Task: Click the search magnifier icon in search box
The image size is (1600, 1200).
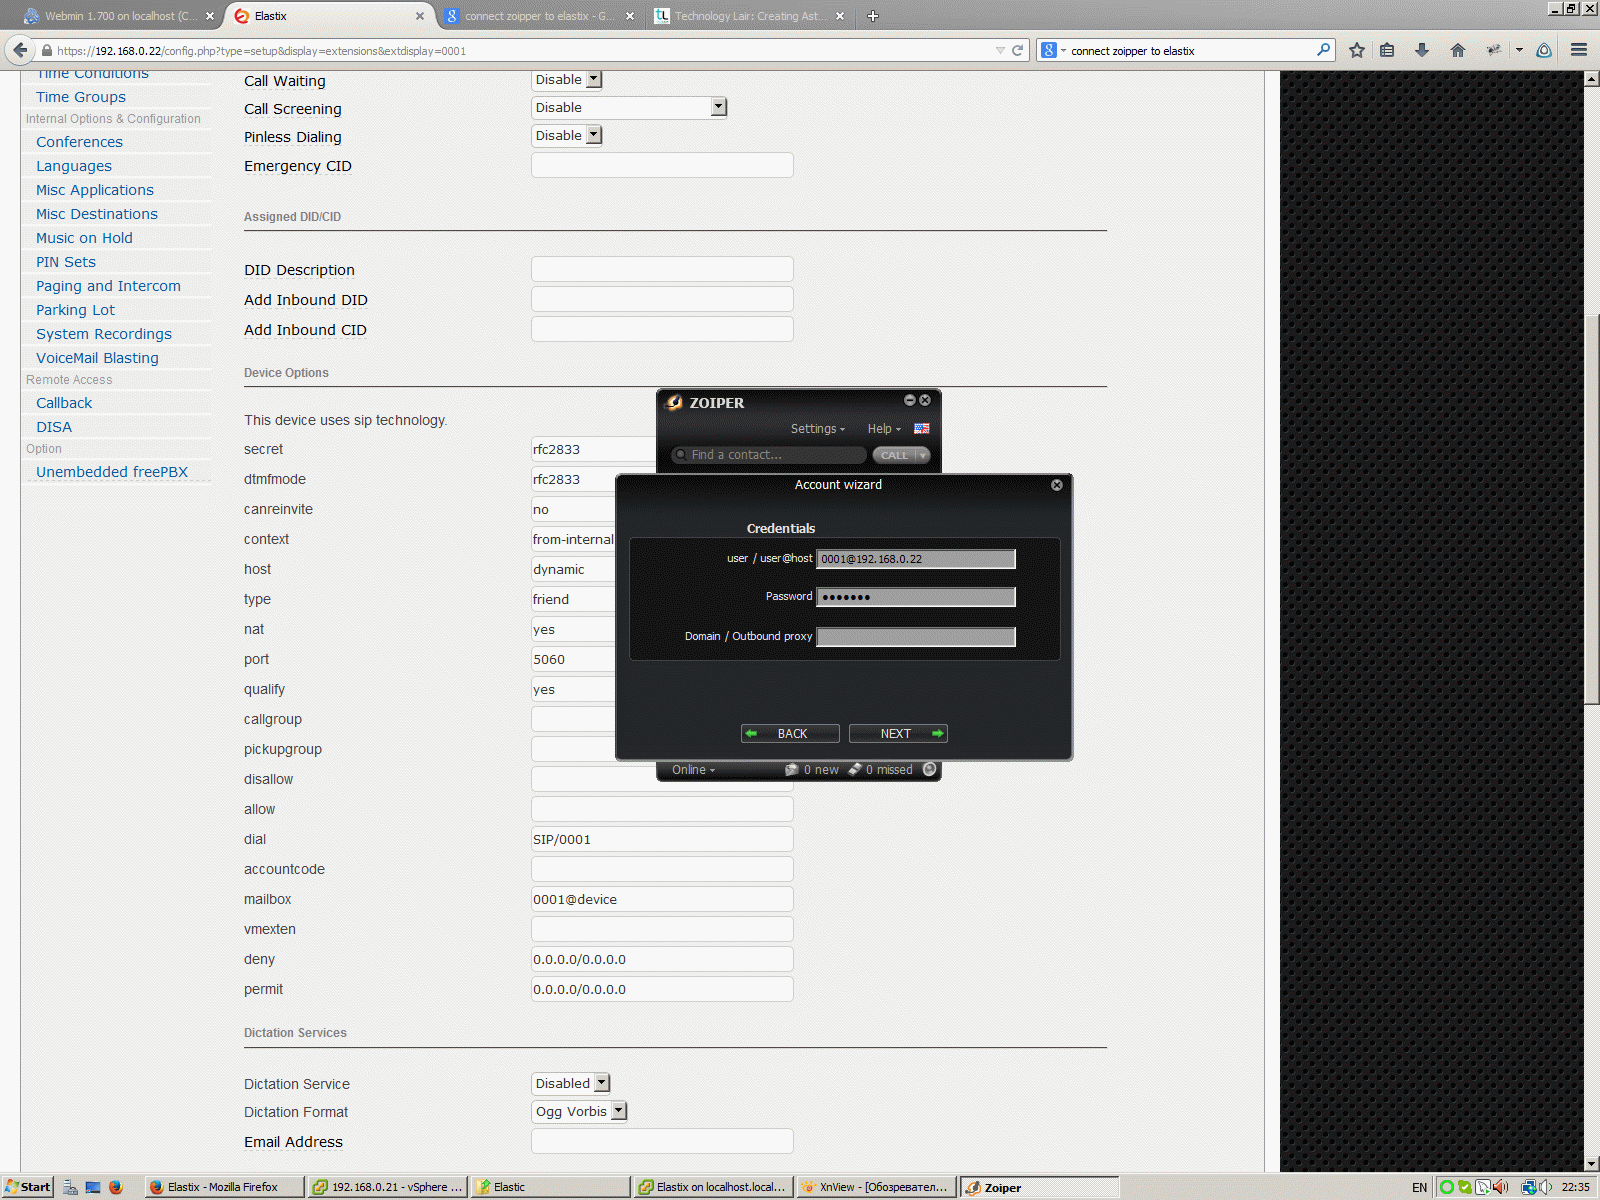Action: (x=1324, y=50)
